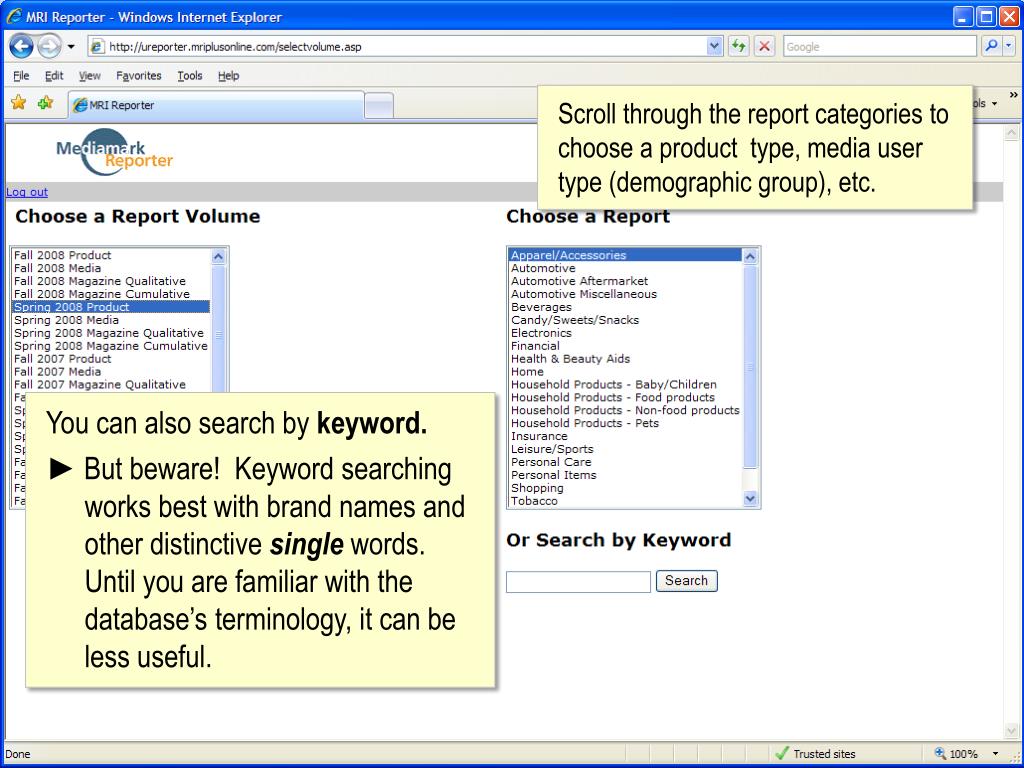Click the Add to Favorites icon
This screenshot has height=768, width=1024.
45,103
